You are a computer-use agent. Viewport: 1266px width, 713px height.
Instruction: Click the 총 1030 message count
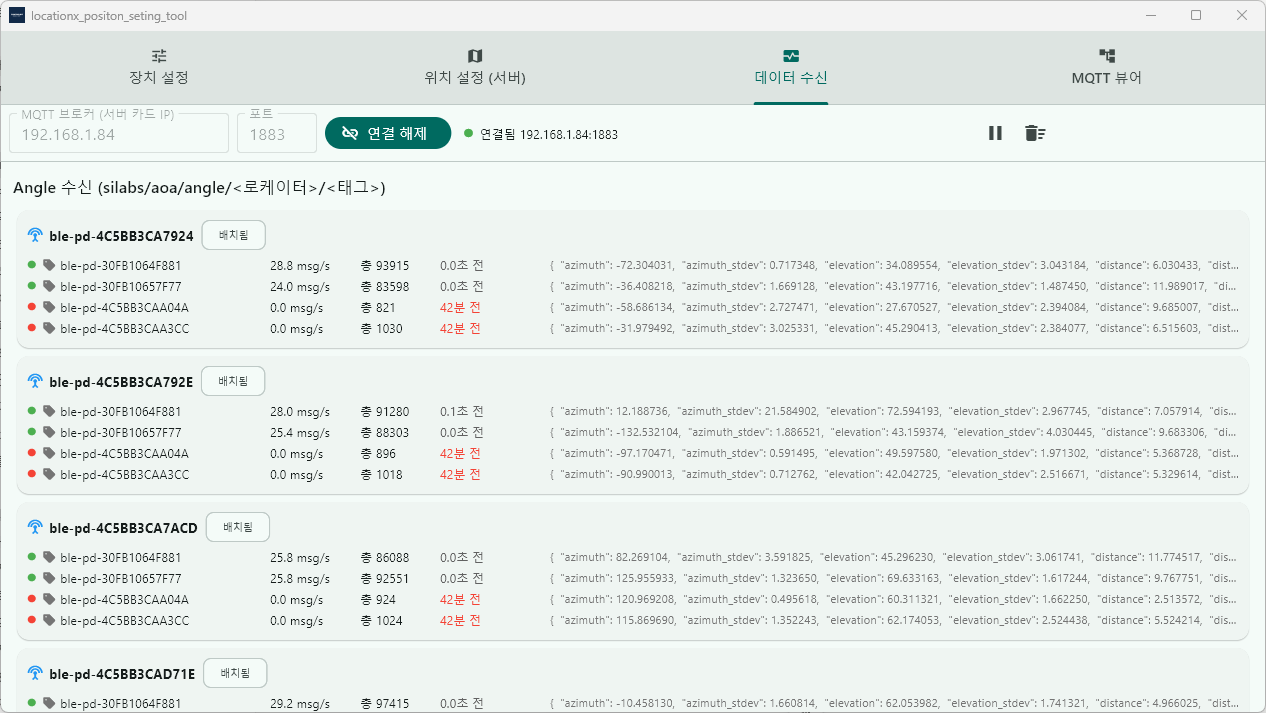[382, 329]
